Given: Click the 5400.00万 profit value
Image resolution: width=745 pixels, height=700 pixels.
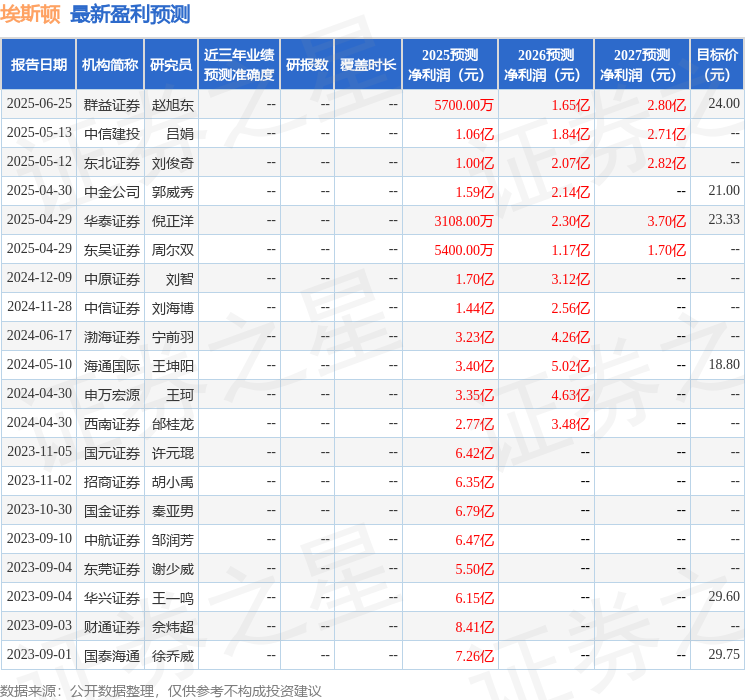Looking at the screenshot, I should tap(464, 250).
